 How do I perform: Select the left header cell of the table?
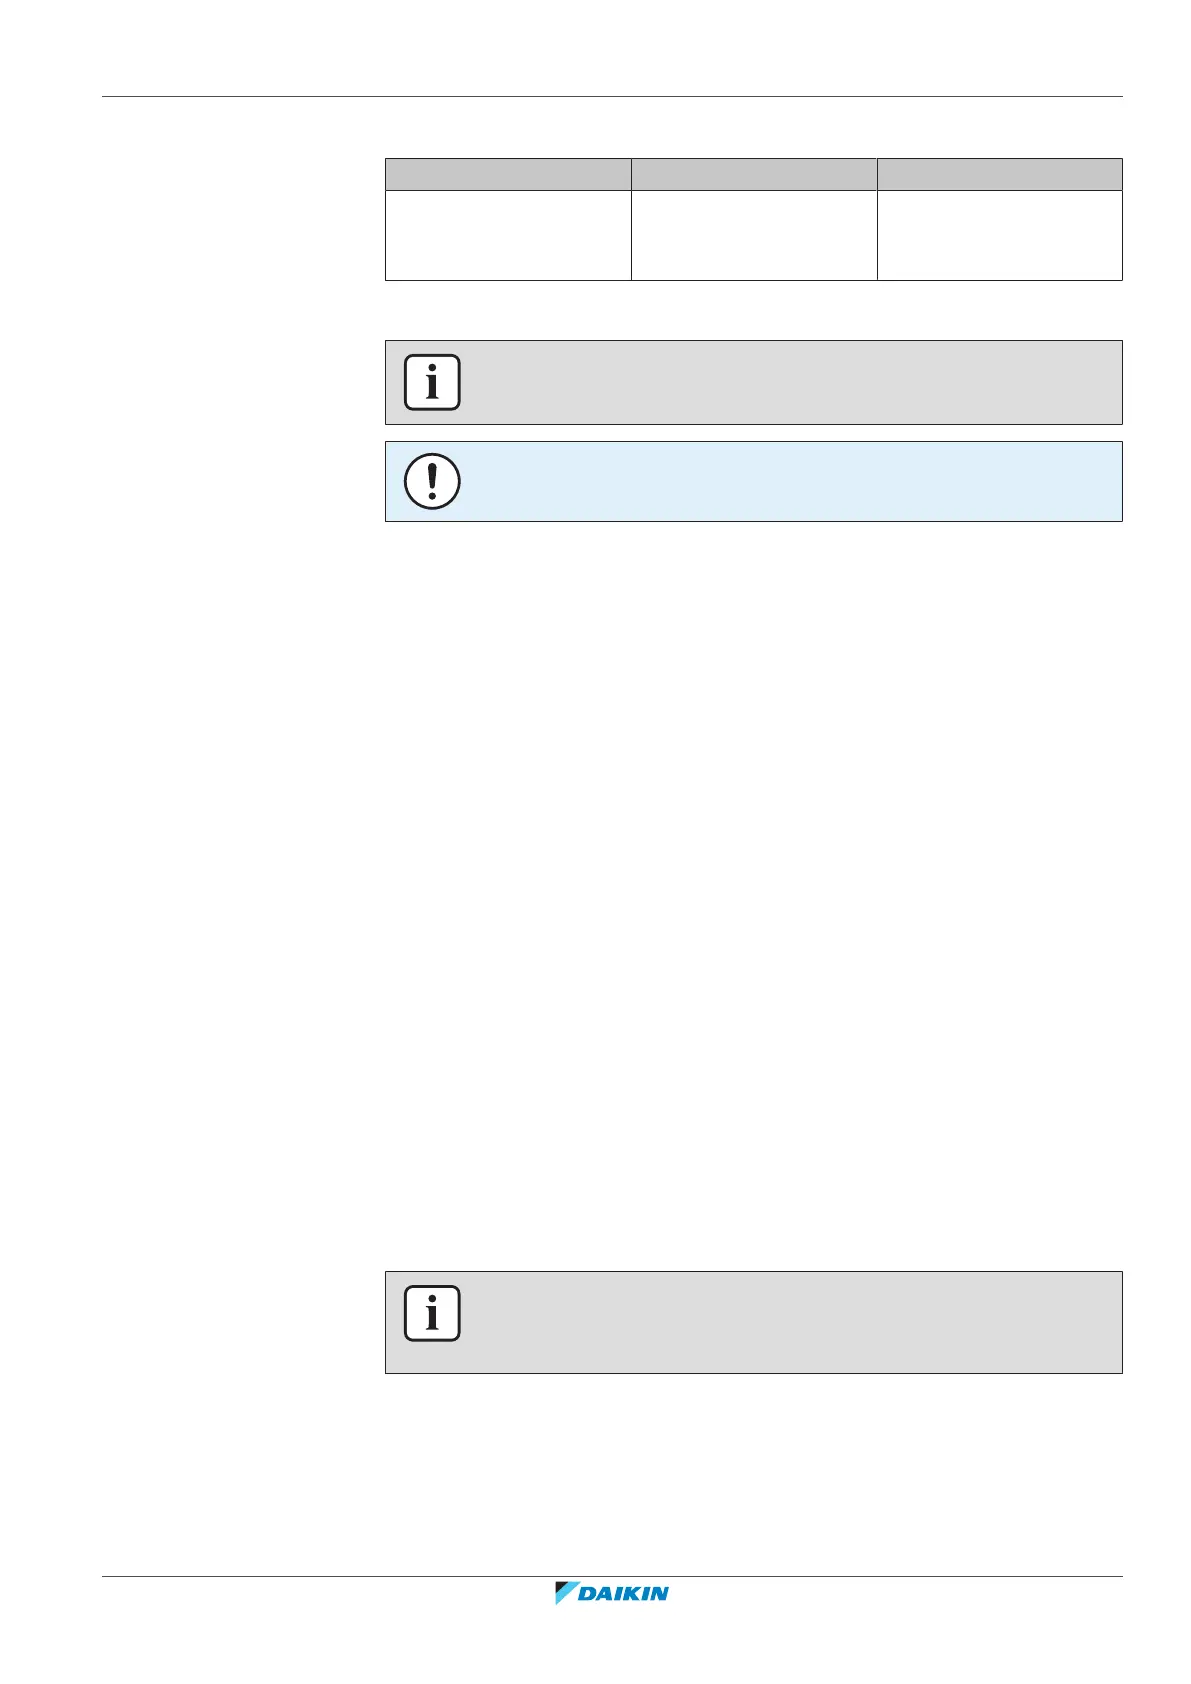click(x=508, y=174)
